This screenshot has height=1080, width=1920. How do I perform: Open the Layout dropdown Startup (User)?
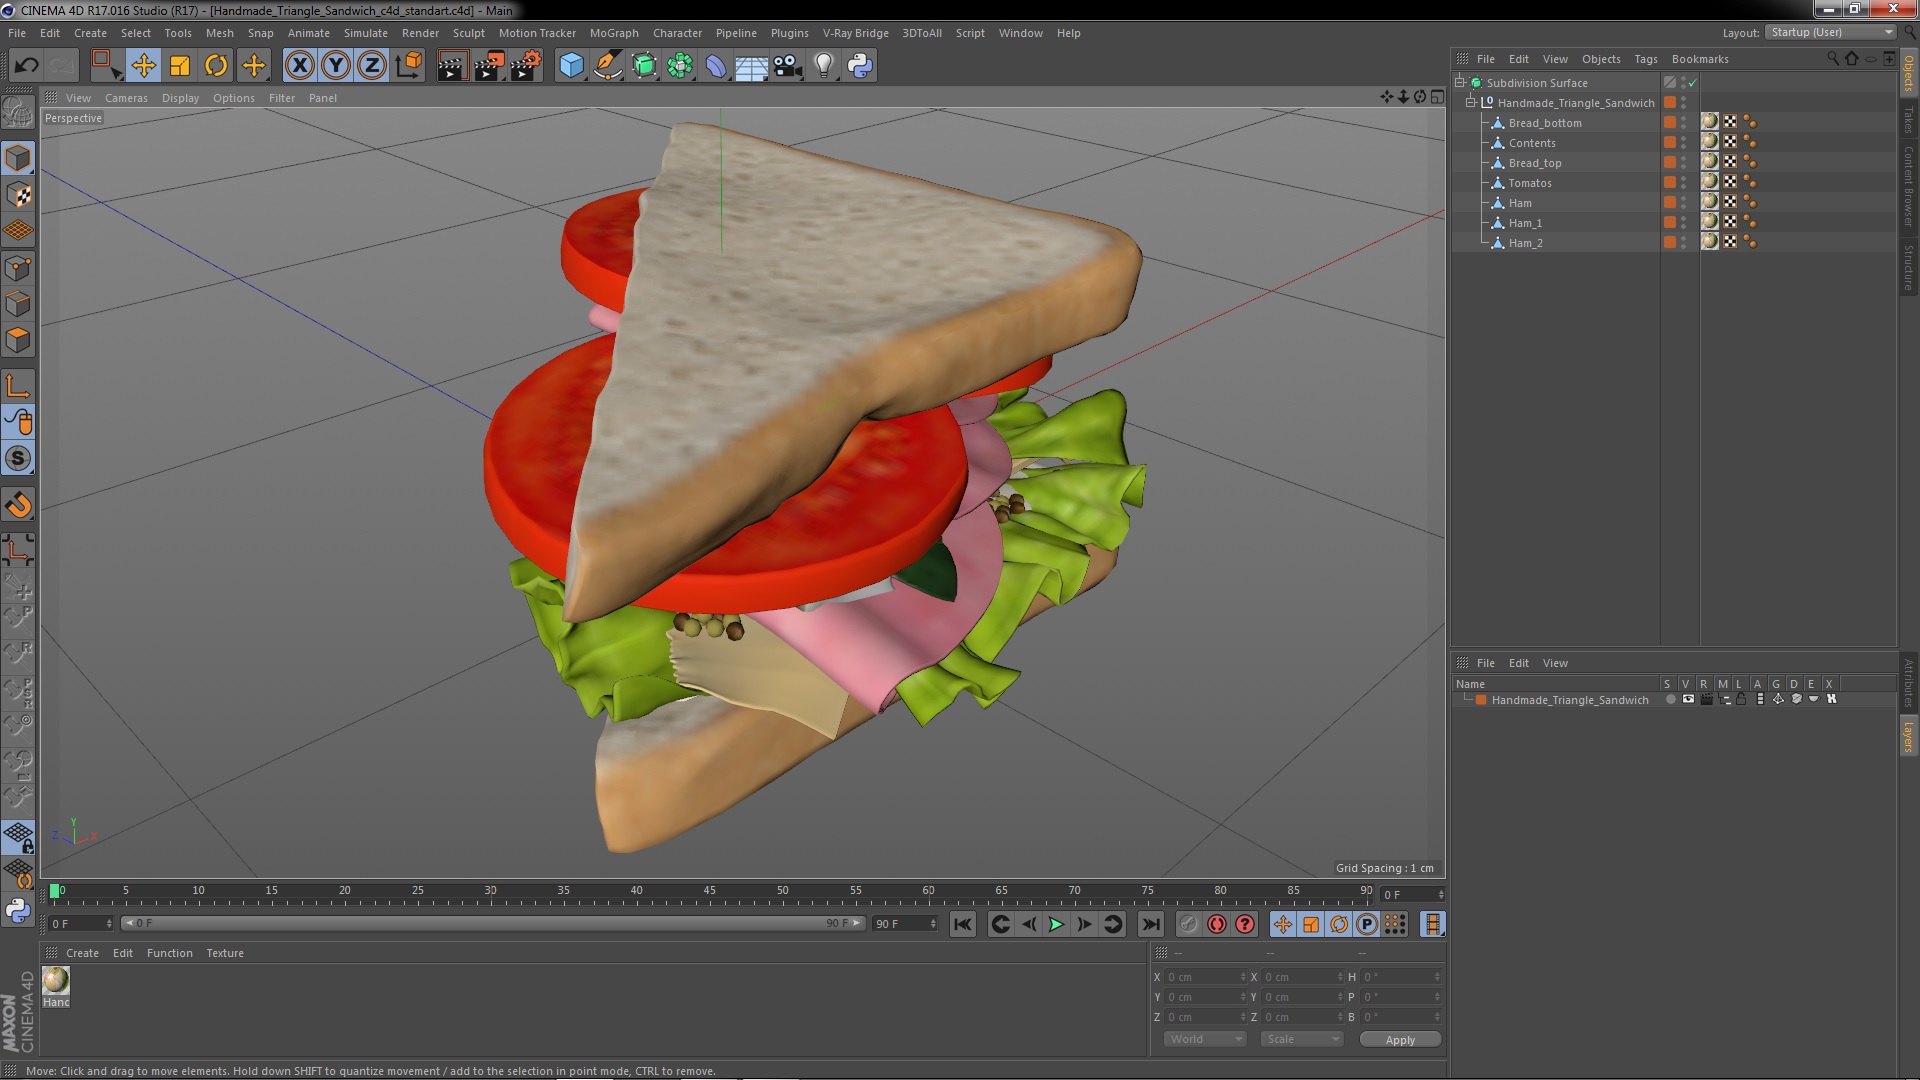pyautogui.click(x=1830, y=32)
